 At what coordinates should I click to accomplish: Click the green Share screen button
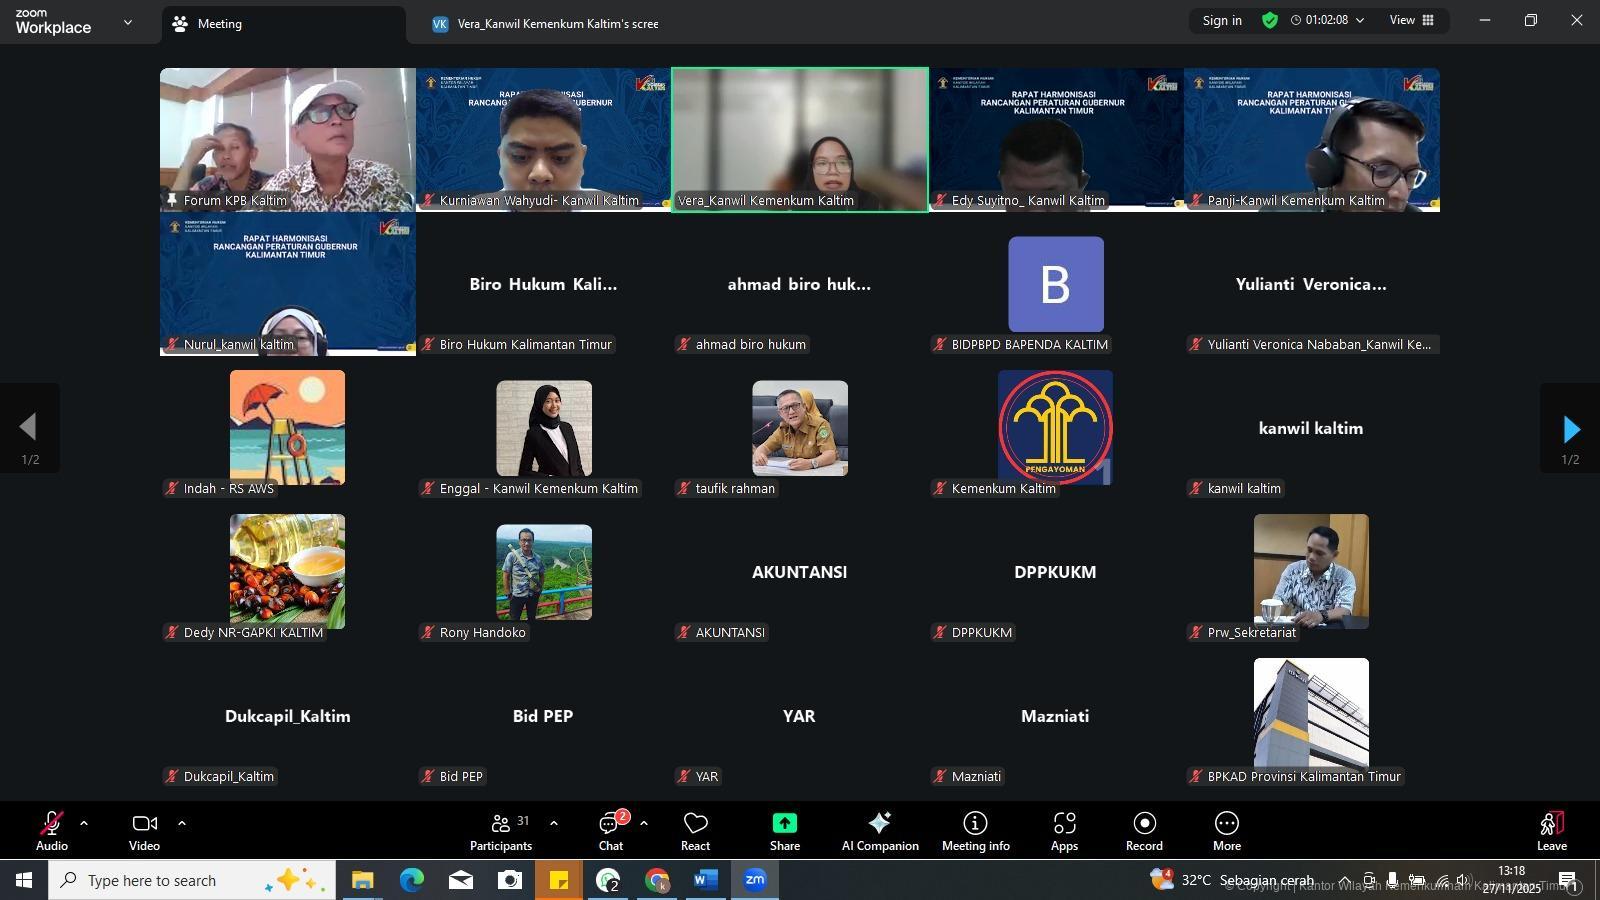(x=784, y=830)
